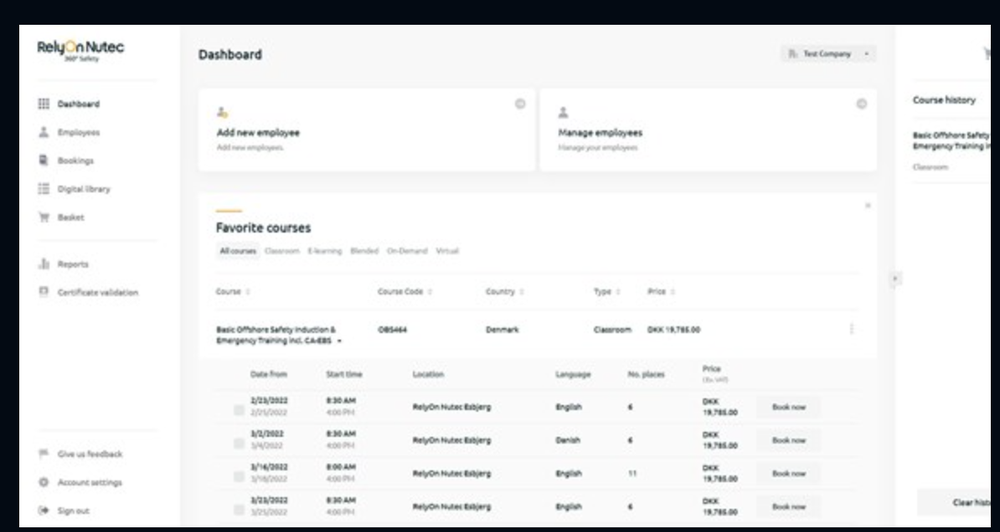Screen dimensions: 1000x532
Task: Sort by the Course Code column
Action: click(x=405, y=292)
